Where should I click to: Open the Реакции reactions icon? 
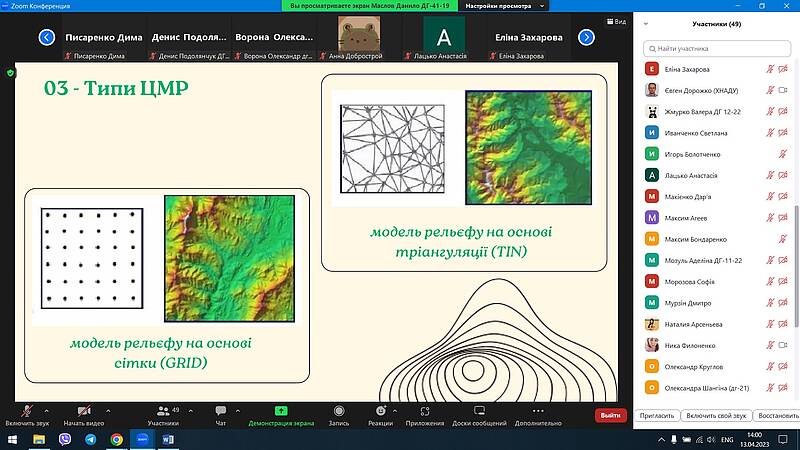pos(380,411)
